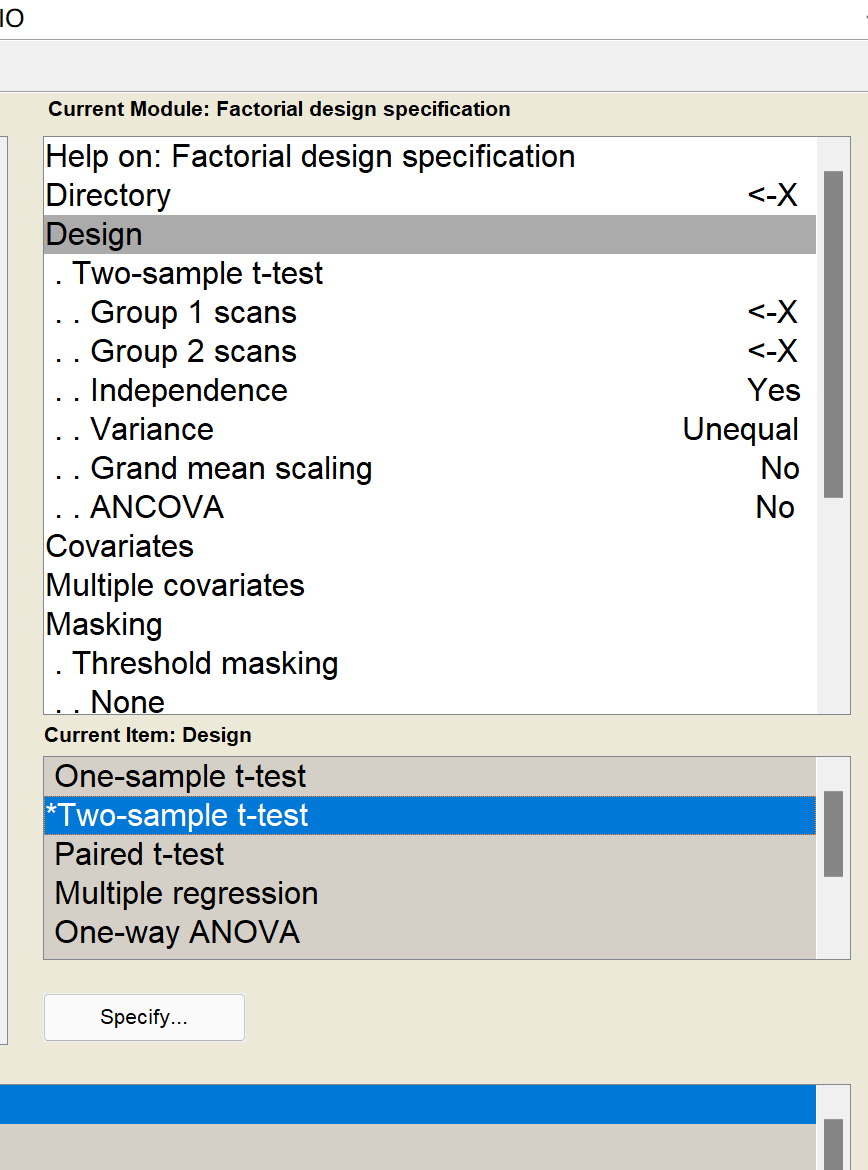Select Group 2 scans entry
The height and width of the screenshot is (1170, 868).
tap(193, 352)
